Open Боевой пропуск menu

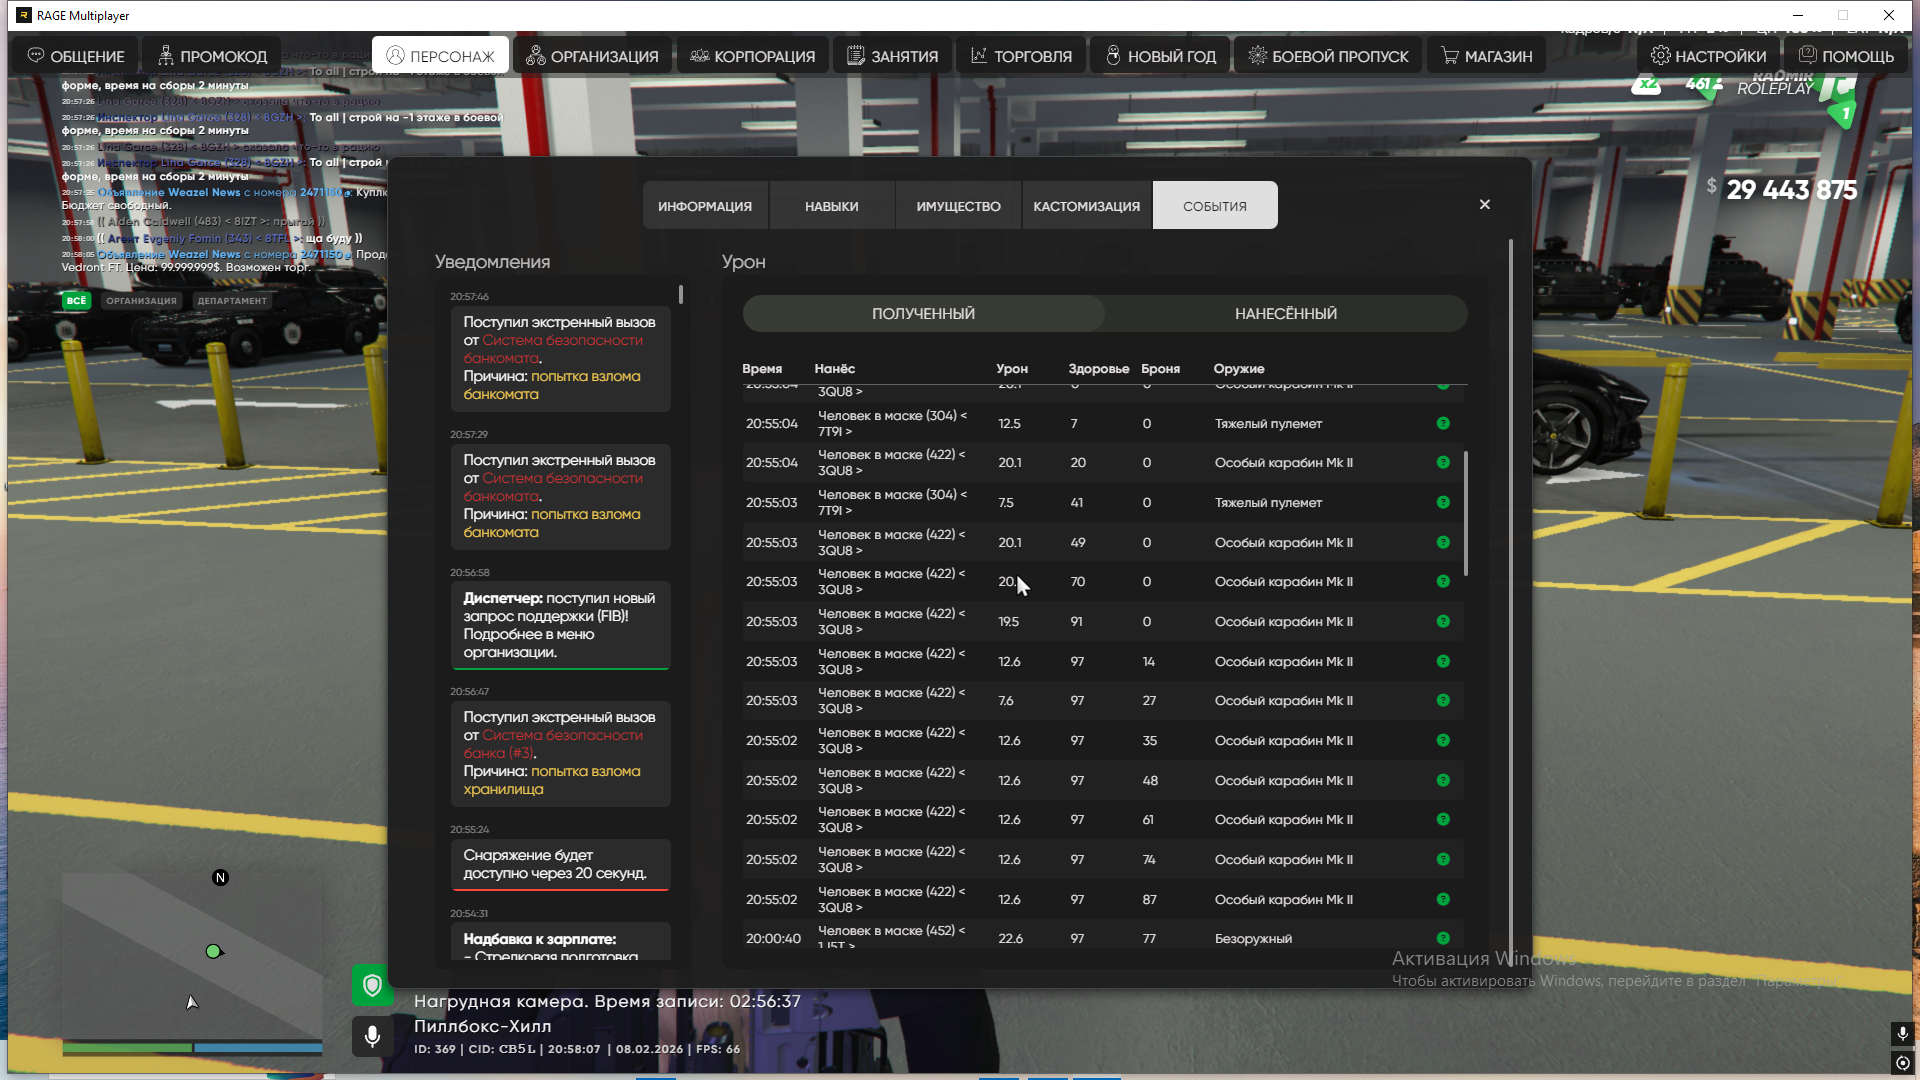coord(1328,56)
